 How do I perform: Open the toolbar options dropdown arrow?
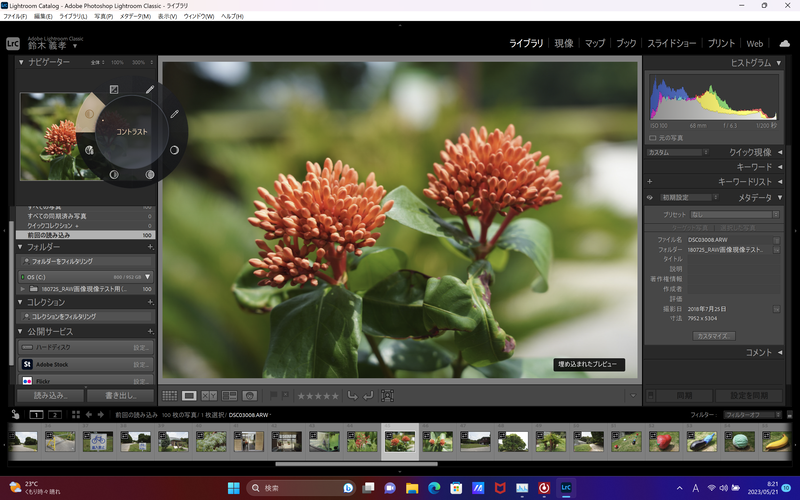click(x=633, y=395)
